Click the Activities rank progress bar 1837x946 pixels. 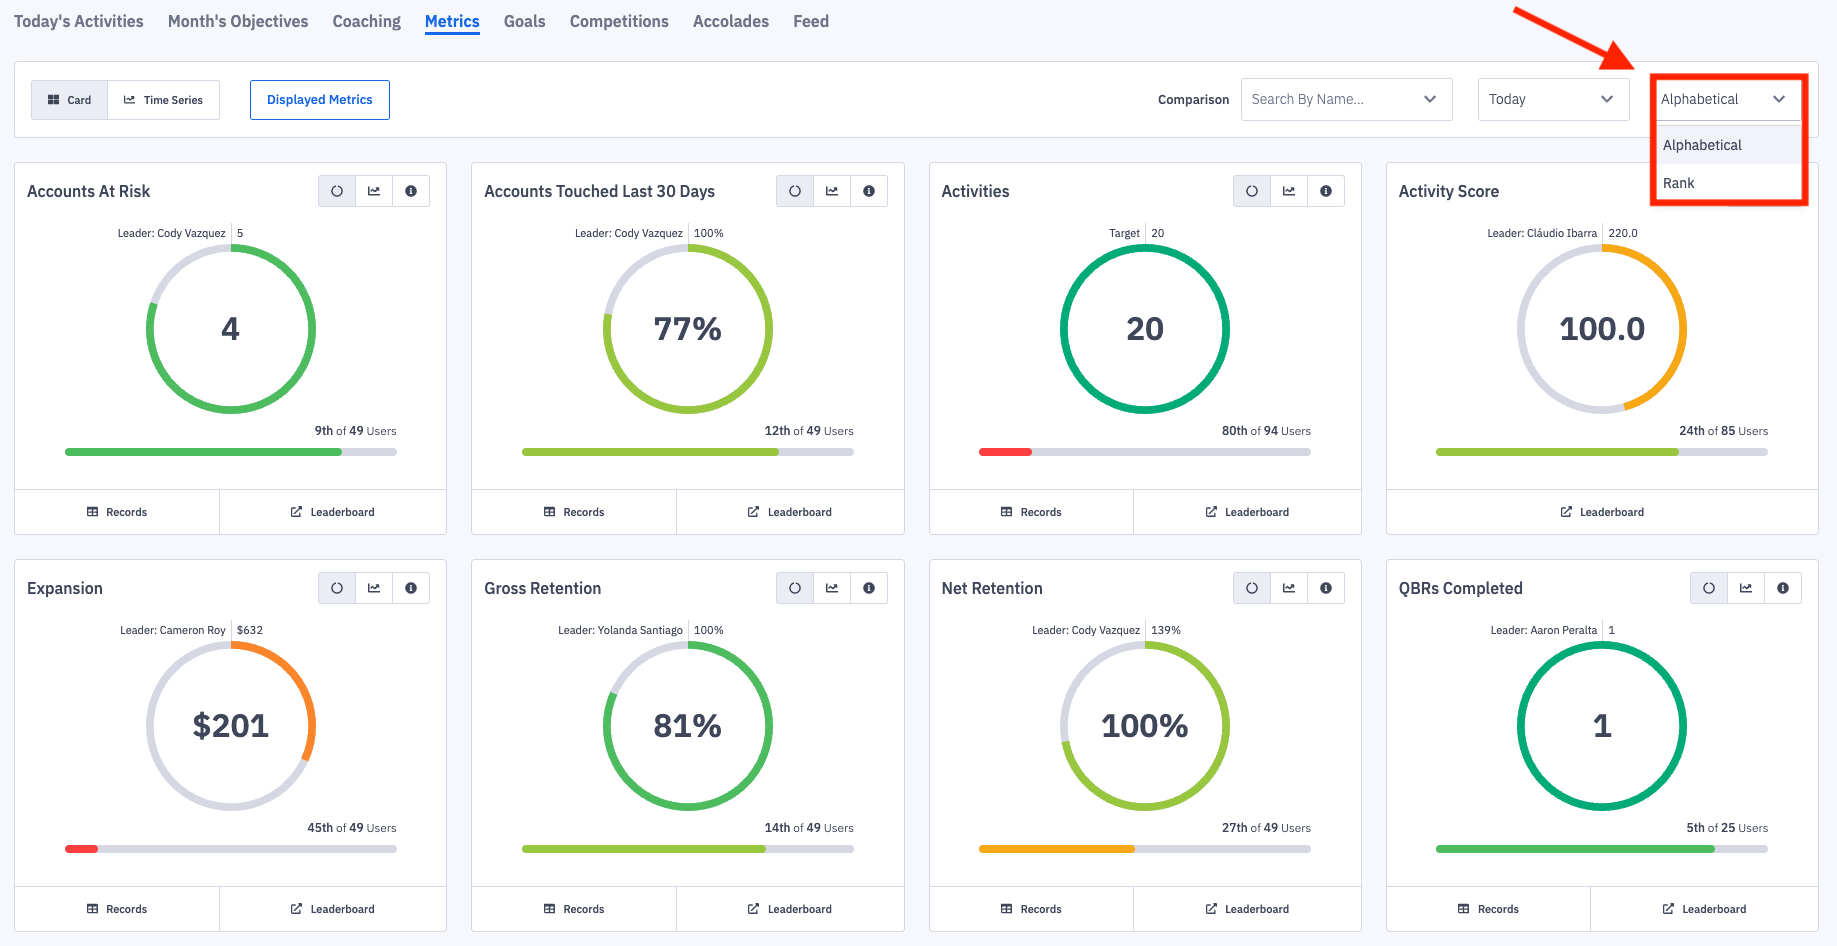[1145, 452]
